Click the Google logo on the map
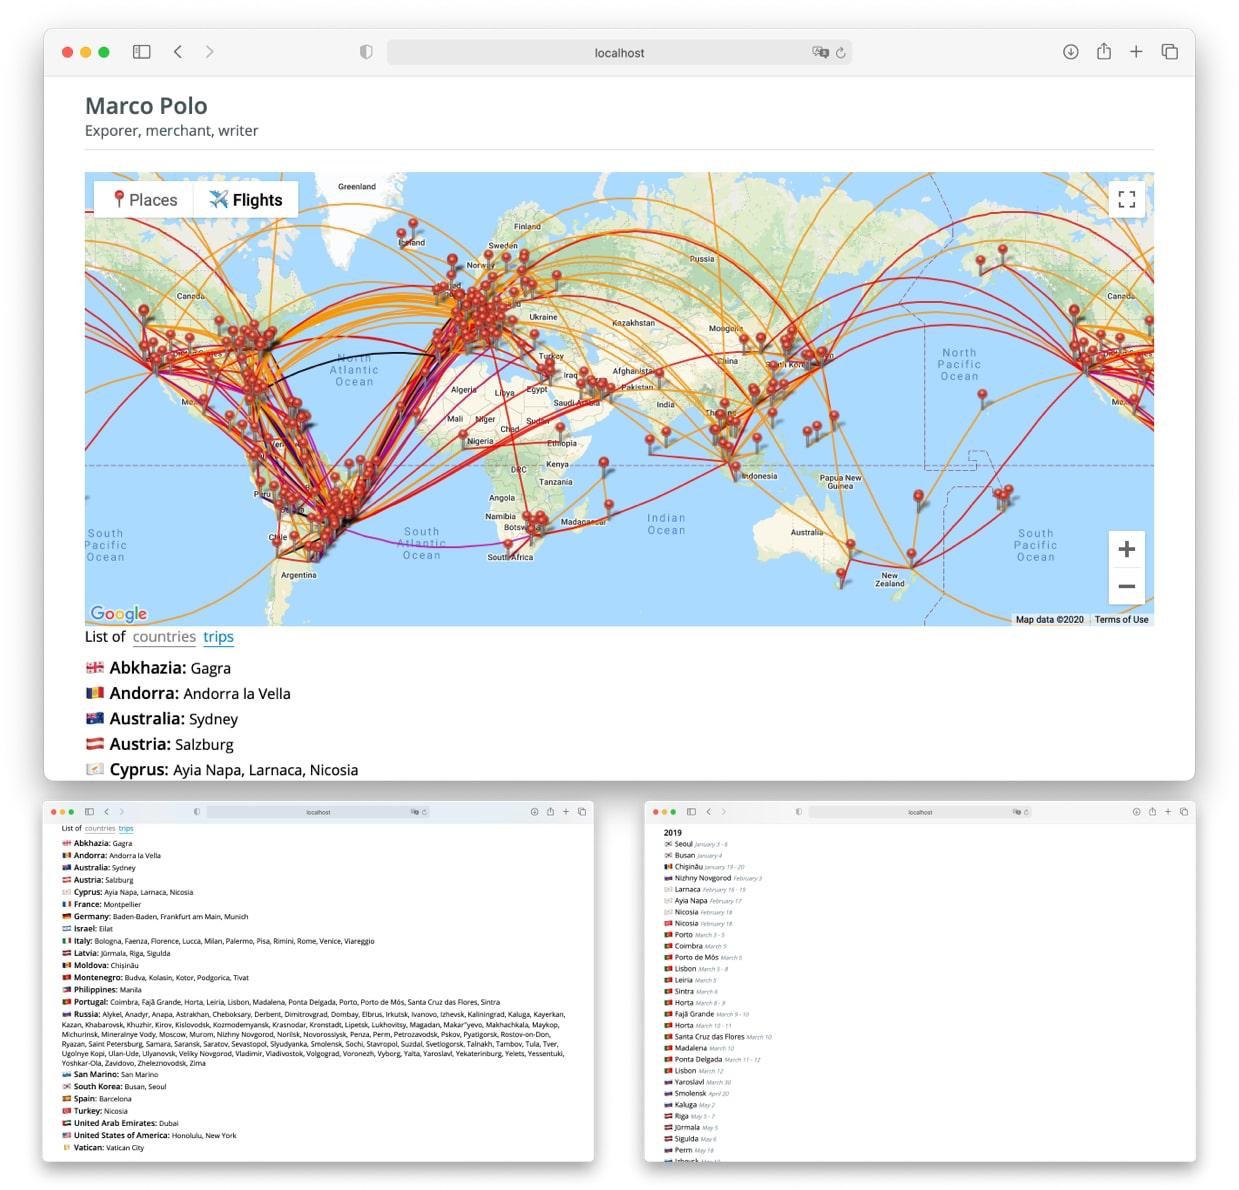The height and width of the screenshot is (1190, 1239). (118, 613)
